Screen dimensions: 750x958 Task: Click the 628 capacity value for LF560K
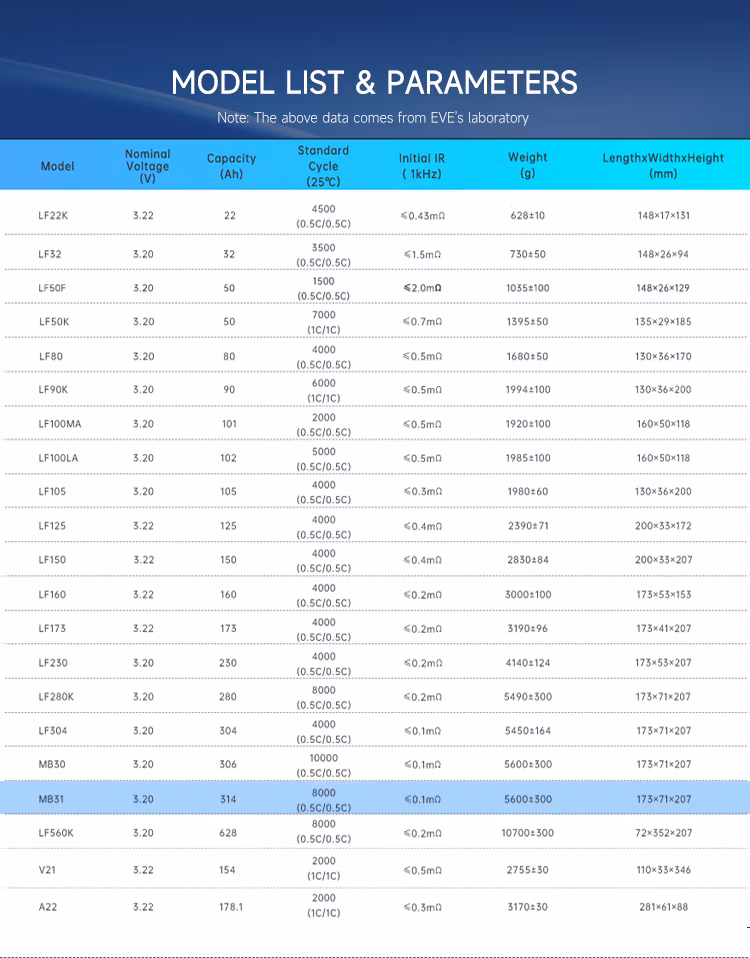click(x=228, y=832)
